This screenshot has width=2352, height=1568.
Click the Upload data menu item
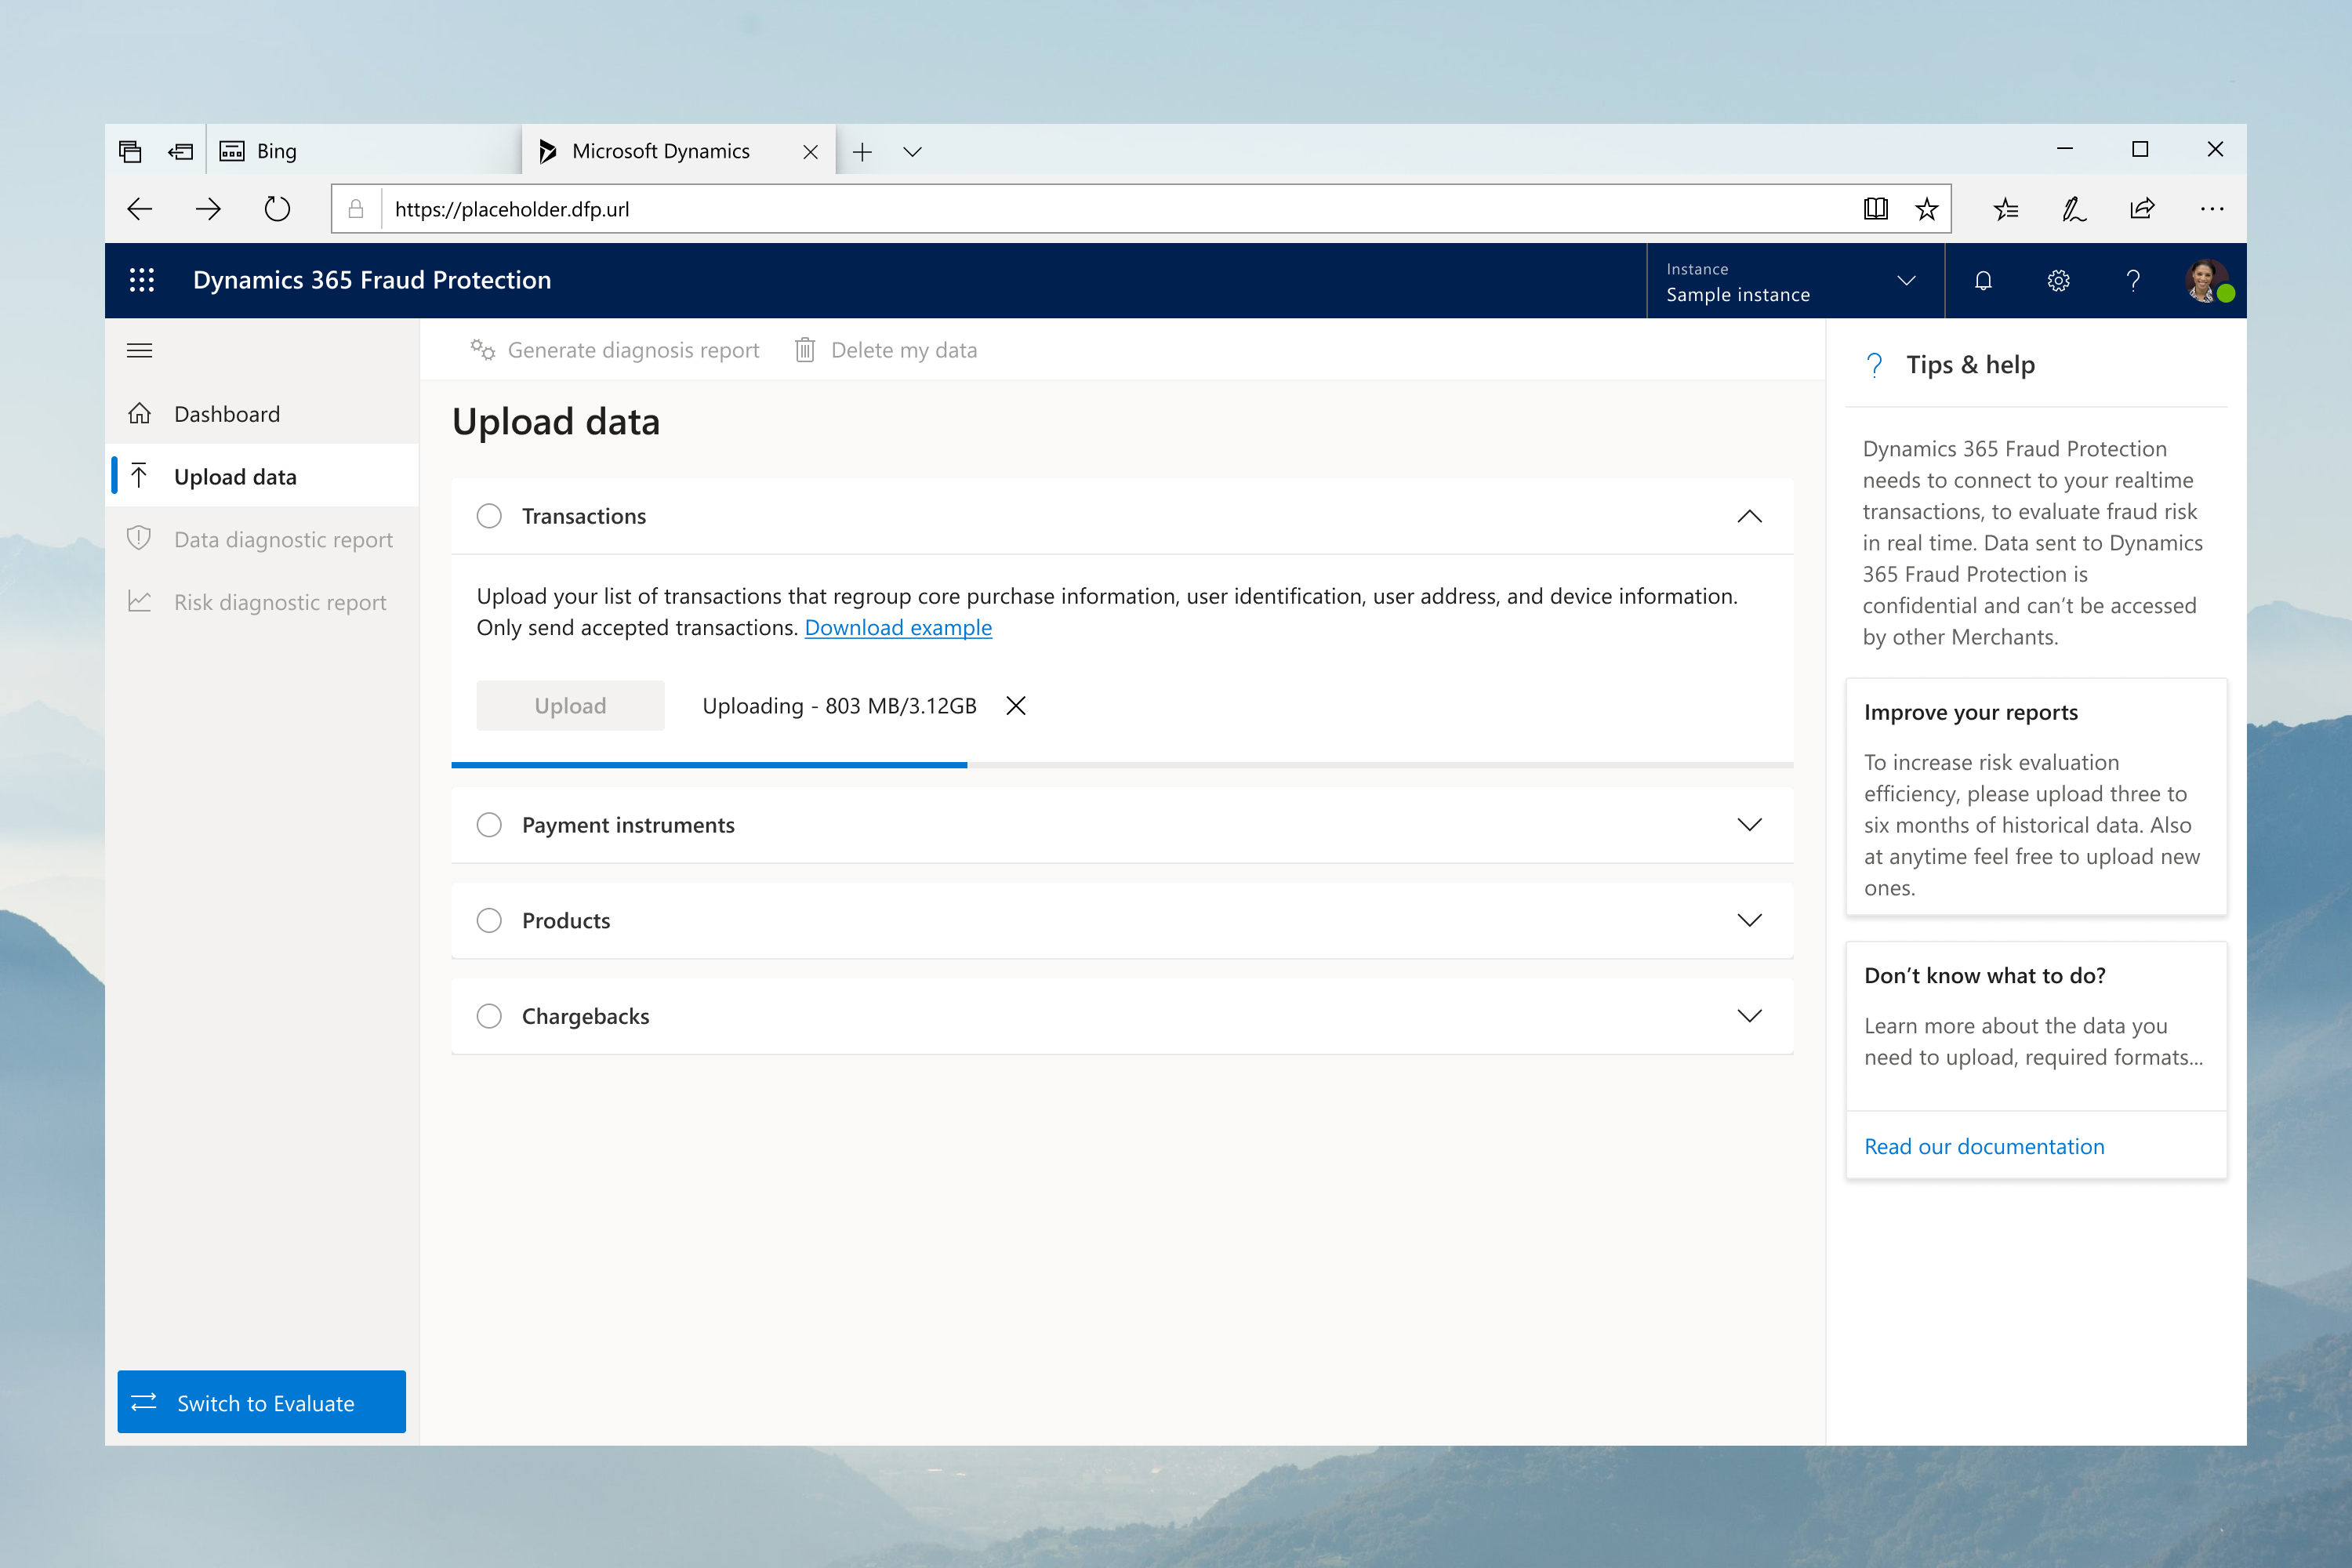tap(234, 476)
